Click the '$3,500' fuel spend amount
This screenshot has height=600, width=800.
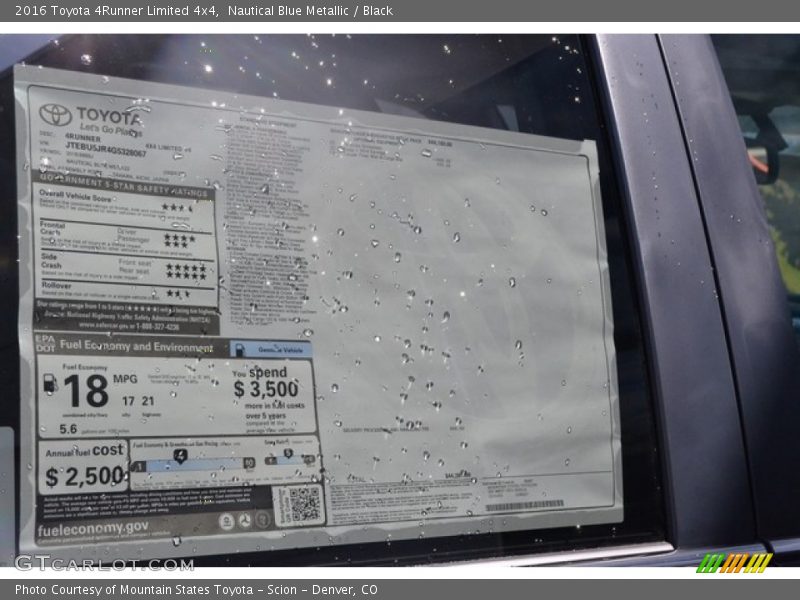pyautogui.click(x=266, y=389)
